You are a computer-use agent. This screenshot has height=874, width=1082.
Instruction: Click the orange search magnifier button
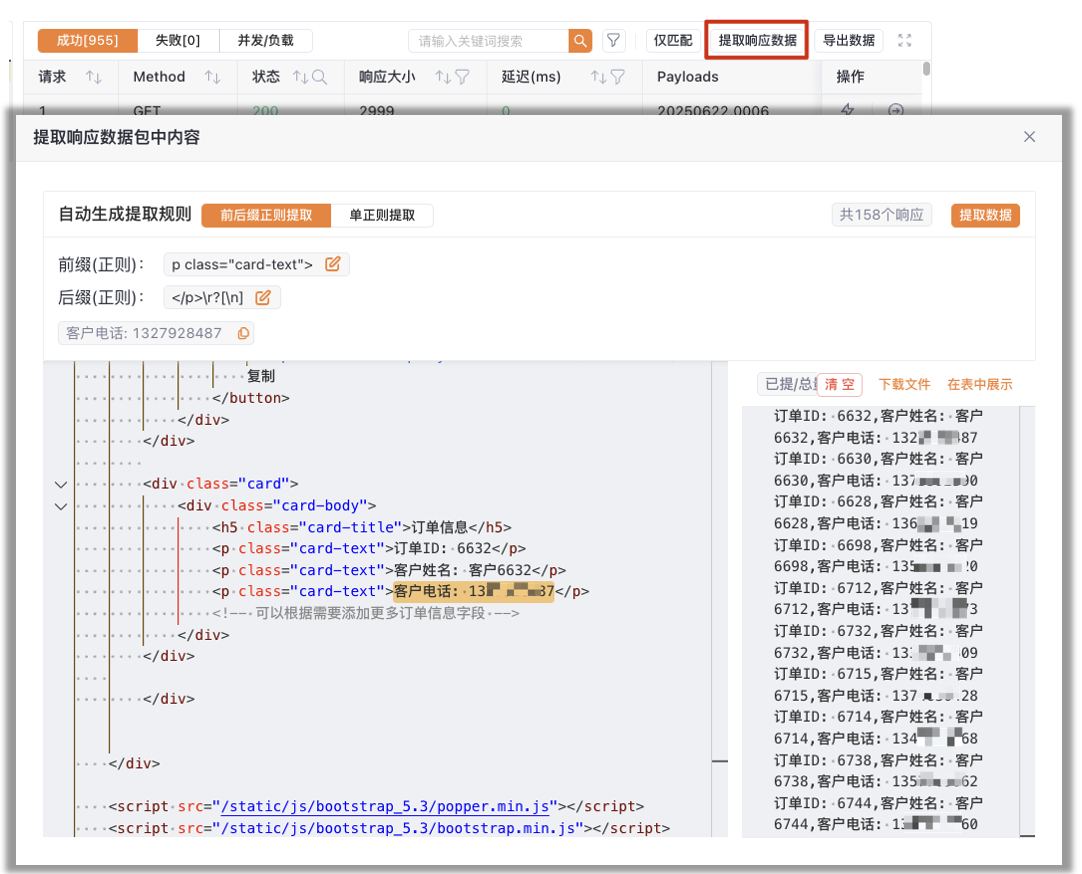click(x=580, y=41)
